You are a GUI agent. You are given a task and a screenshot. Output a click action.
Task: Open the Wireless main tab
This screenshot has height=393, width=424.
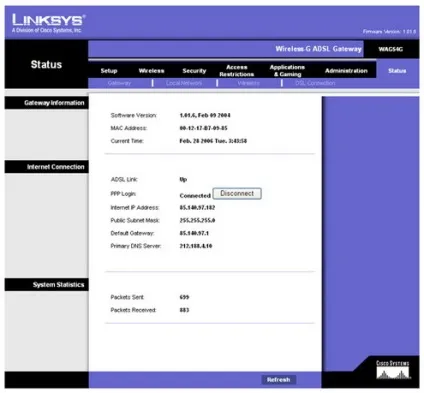coord(151,71)
